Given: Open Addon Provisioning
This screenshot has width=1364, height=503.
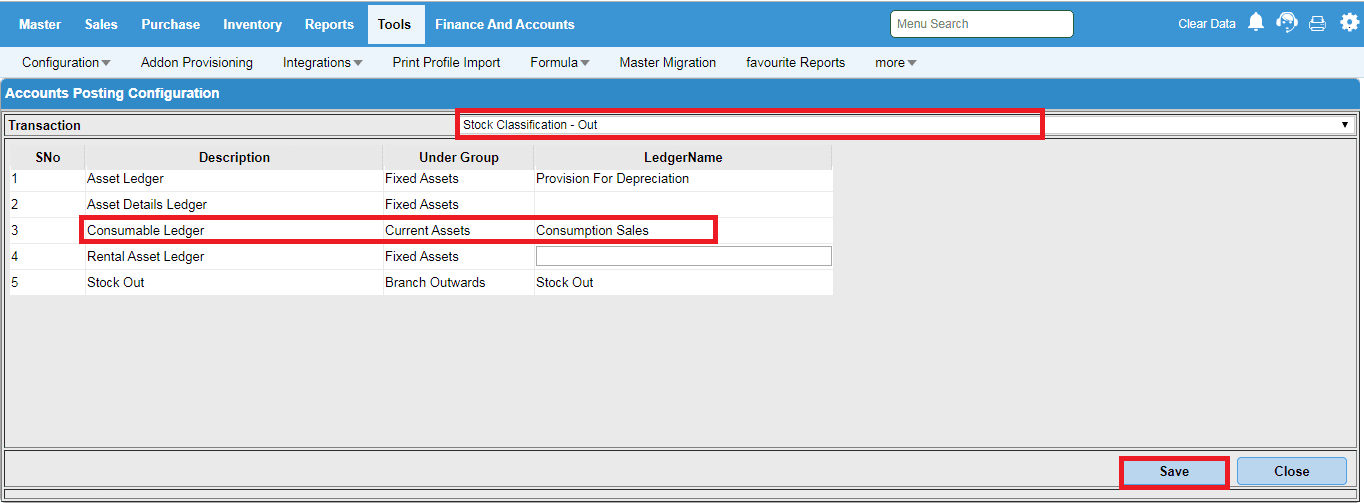Looking at the screenshot, I should click(197, 62).
